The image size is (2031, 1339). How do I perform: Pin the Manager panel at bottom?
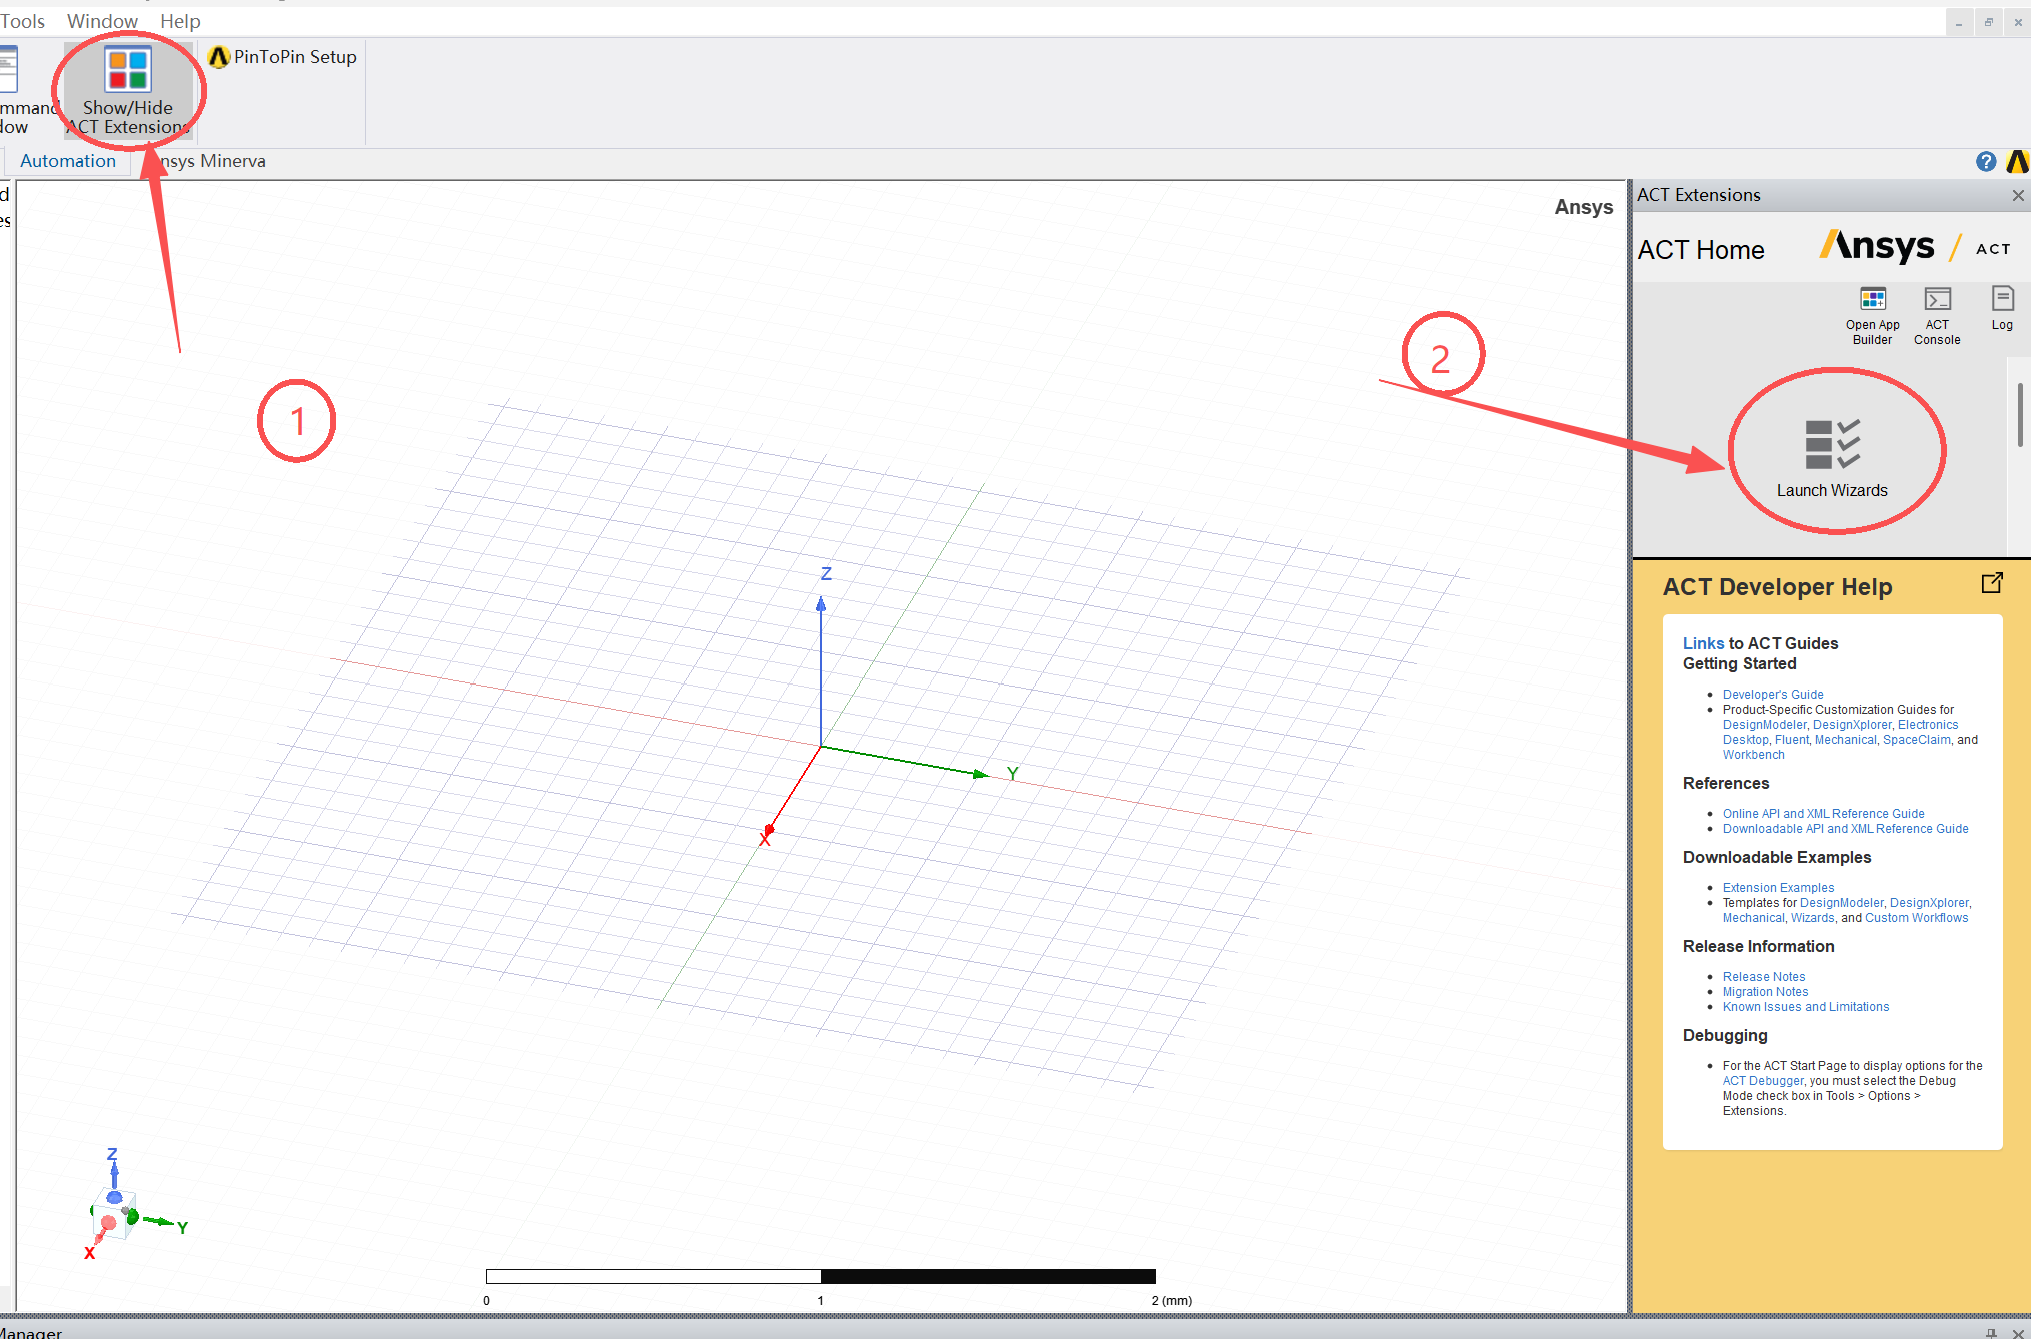(1991, 1332)
